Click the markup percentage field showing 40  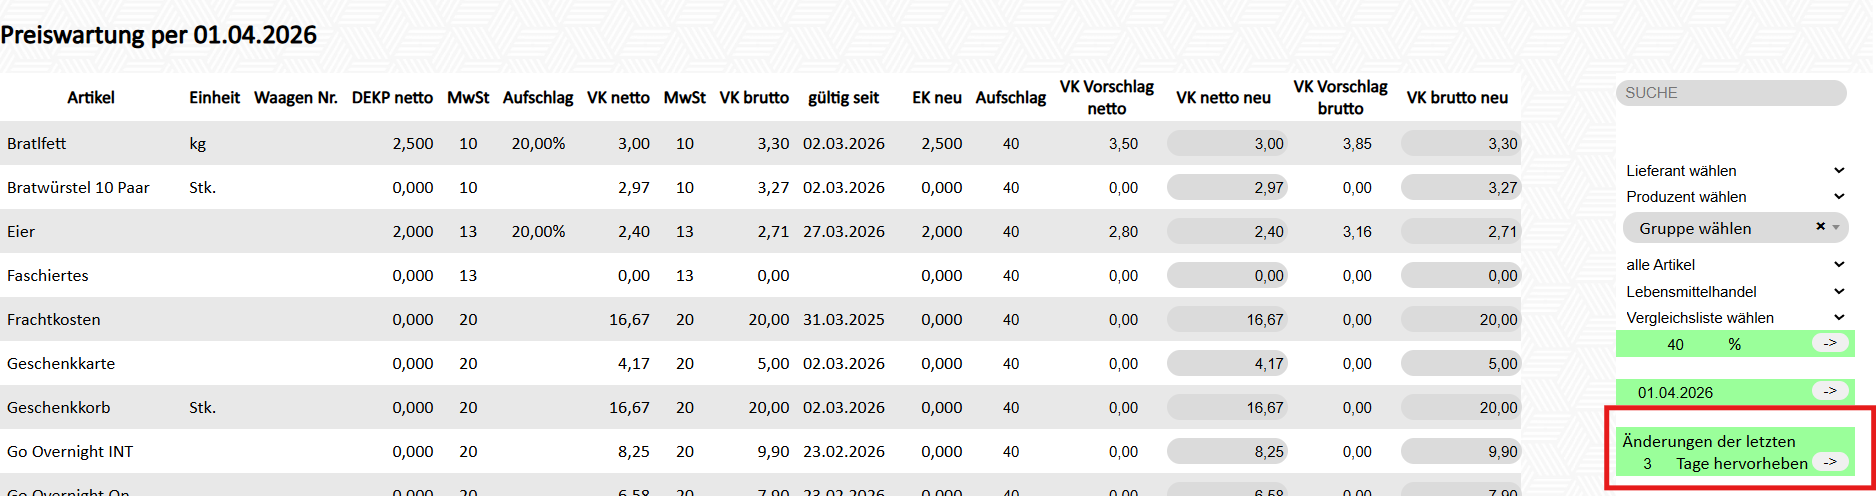point(1676,345)
